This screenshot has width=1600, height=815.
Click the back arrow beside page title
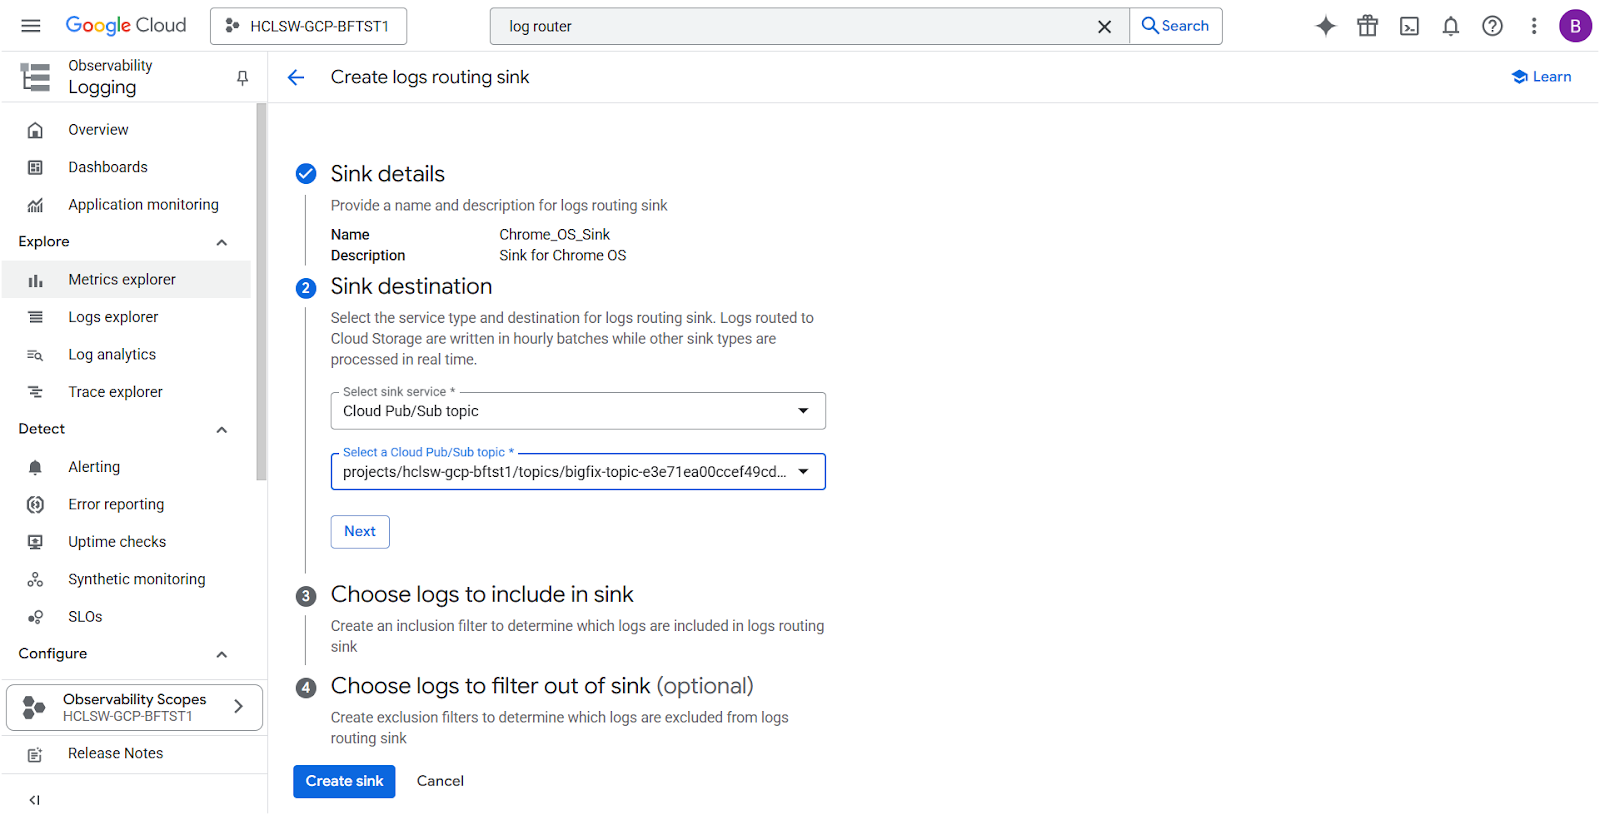[x=296, y=77]
